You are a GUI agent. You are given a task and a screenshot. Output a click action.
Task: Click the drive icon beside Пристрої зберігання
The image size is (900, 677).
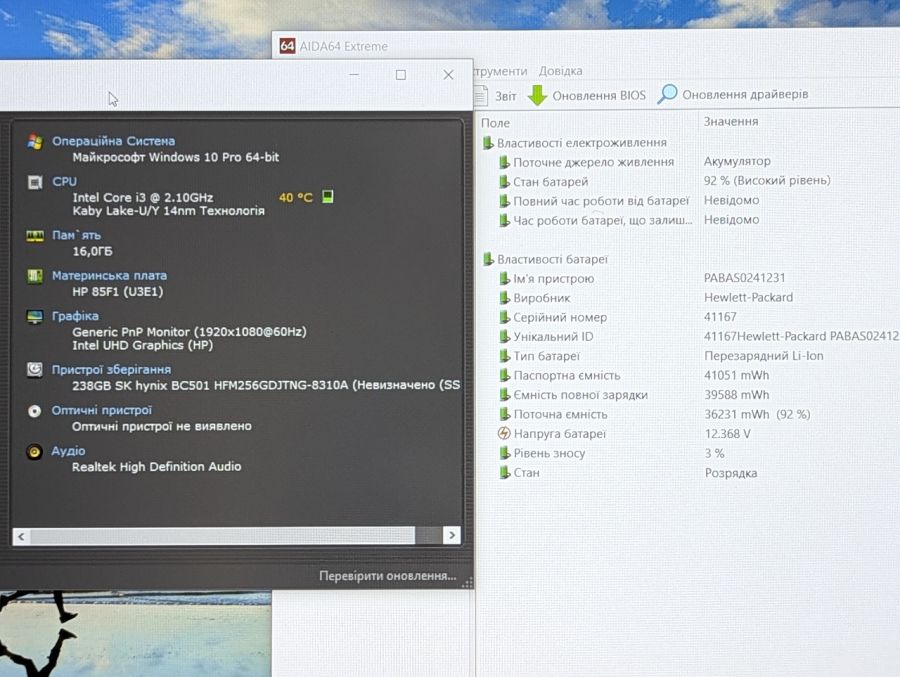34,369
